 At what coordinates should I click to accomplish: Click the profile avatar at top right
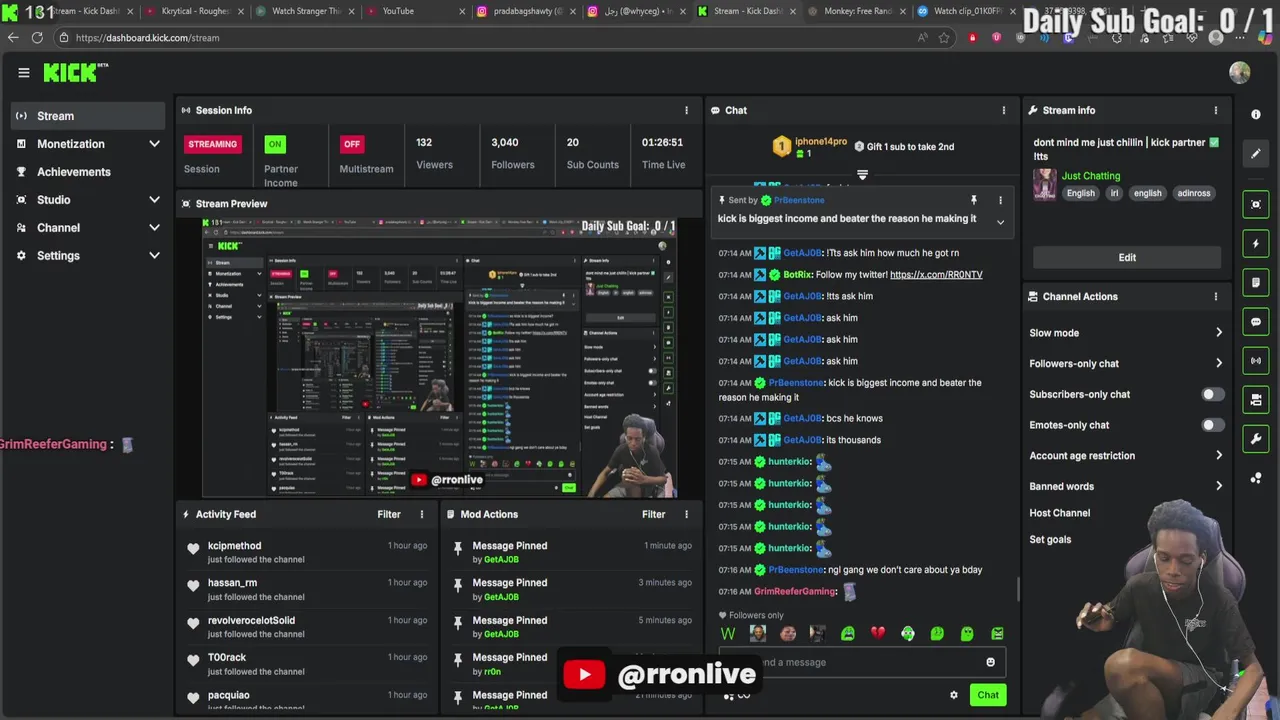(x=1240, y=72)
